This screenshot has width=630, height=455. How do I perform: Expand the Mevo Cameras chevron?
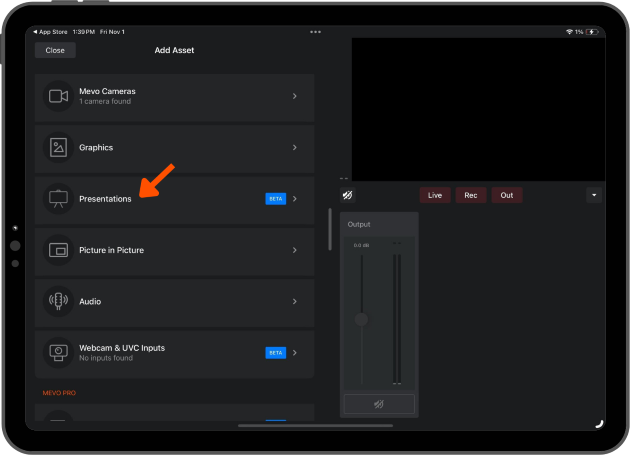click(295, 96)
